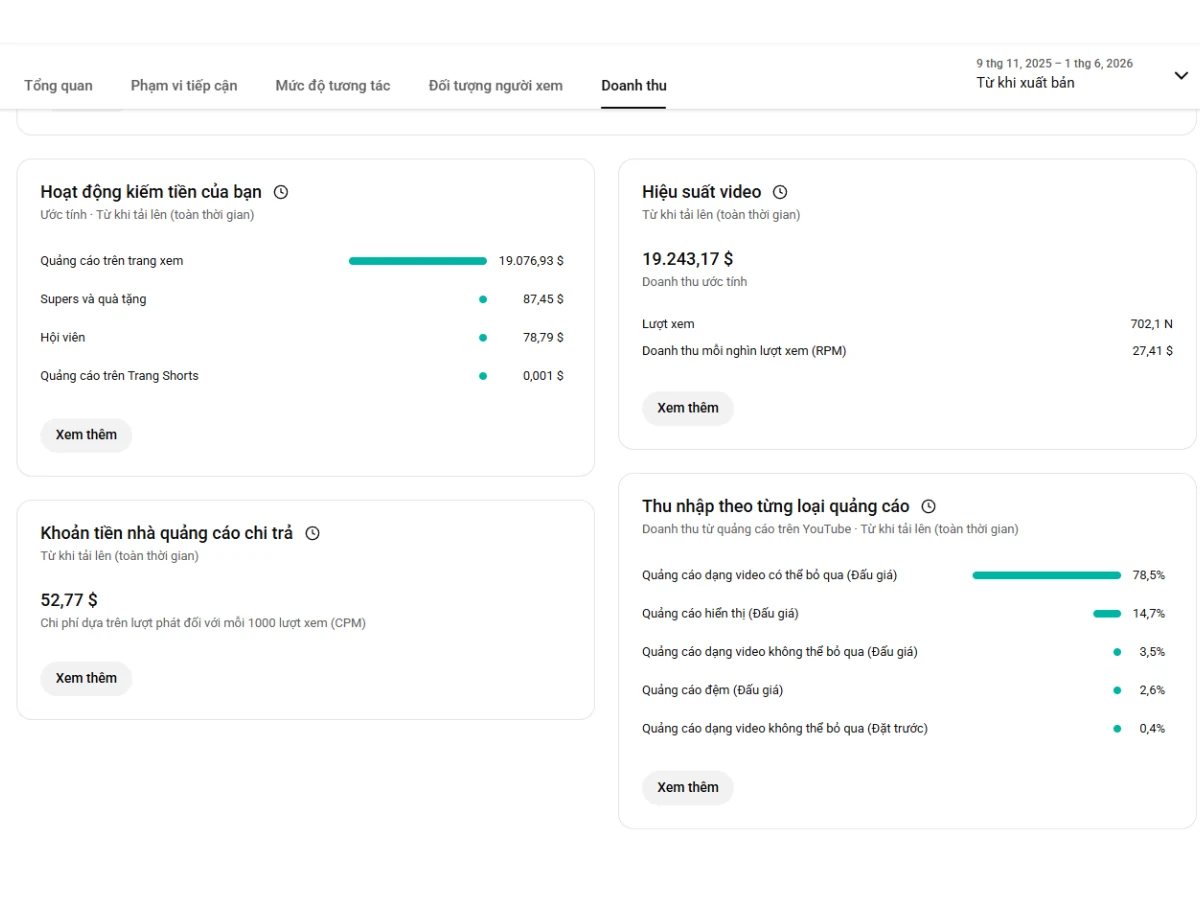This screenshot has width=1200, height=900.
Task: Click the Quảng cáo hiển thị 14,7% bar
Action: click(1107, 613)
